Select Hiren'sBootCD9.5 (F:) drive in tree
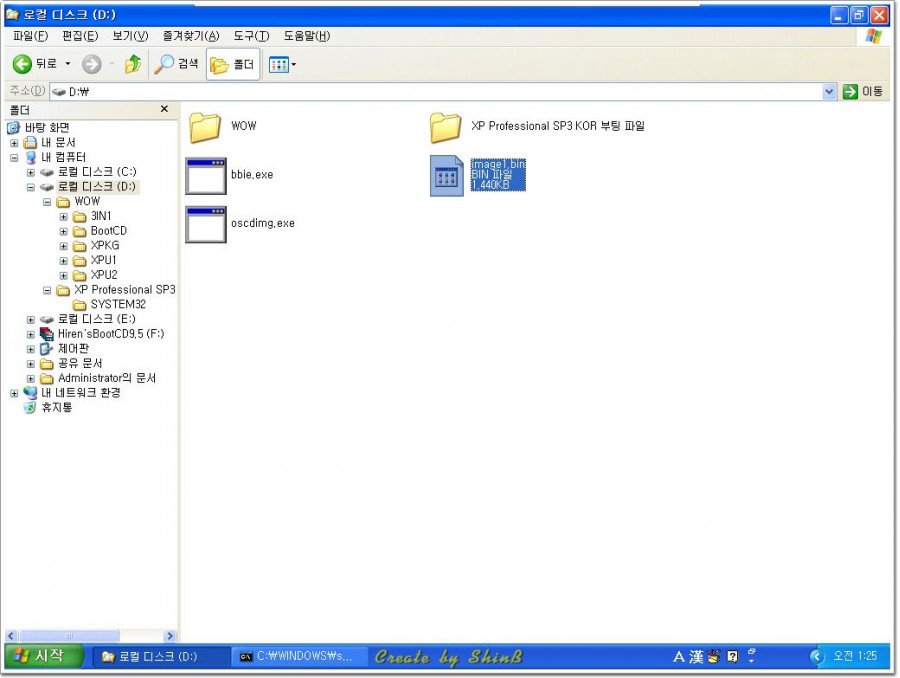This screenshot has width=900, height=678. coord(110,334)
